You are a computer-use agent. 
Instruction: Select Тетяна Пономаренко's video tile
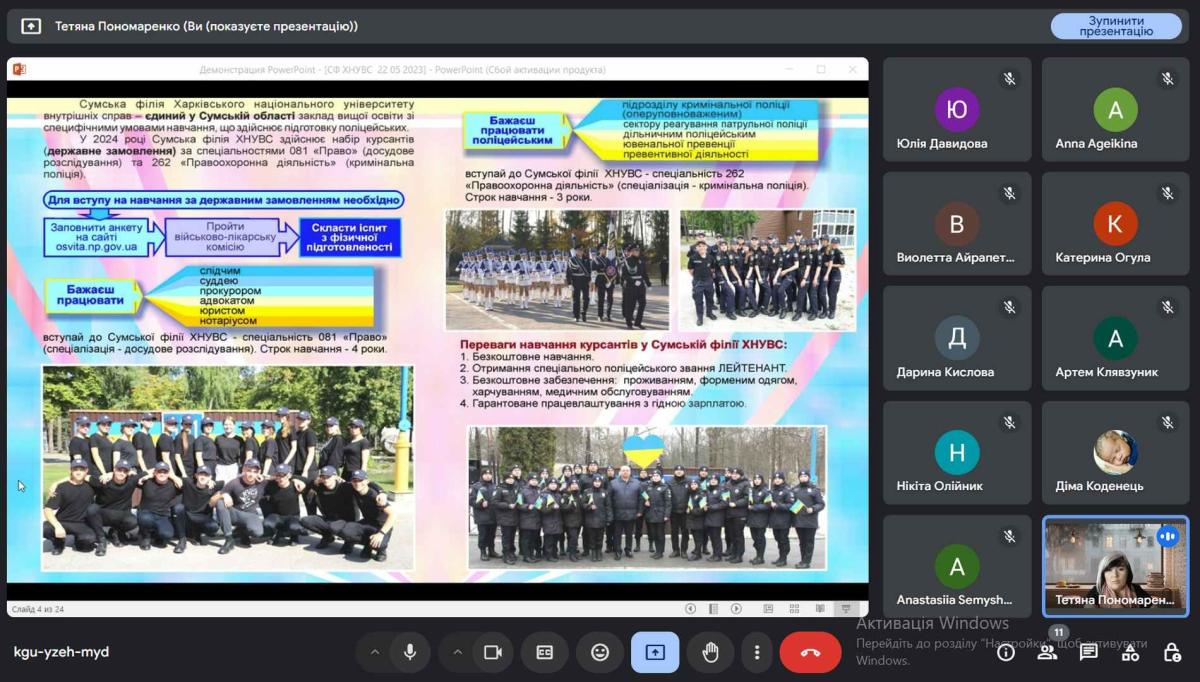[1116, 566]
